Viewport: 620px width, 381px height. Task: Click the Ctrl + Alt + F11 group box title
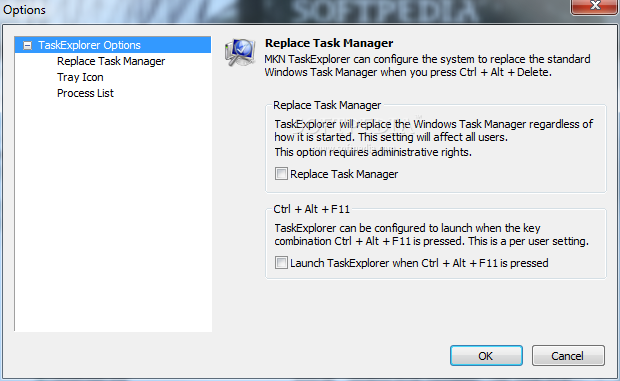(x=312, y=209)
